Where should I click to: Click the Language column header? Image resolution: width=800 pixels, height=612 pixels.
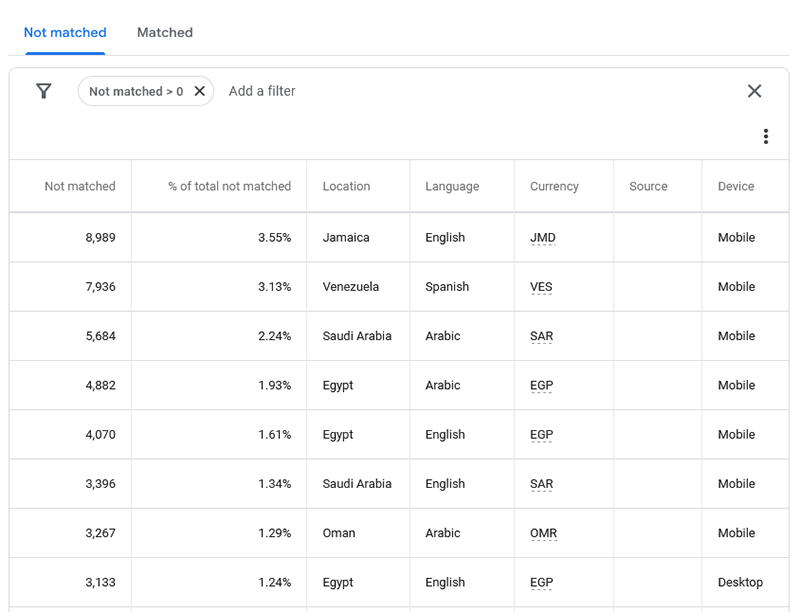[x=452, y=186]
